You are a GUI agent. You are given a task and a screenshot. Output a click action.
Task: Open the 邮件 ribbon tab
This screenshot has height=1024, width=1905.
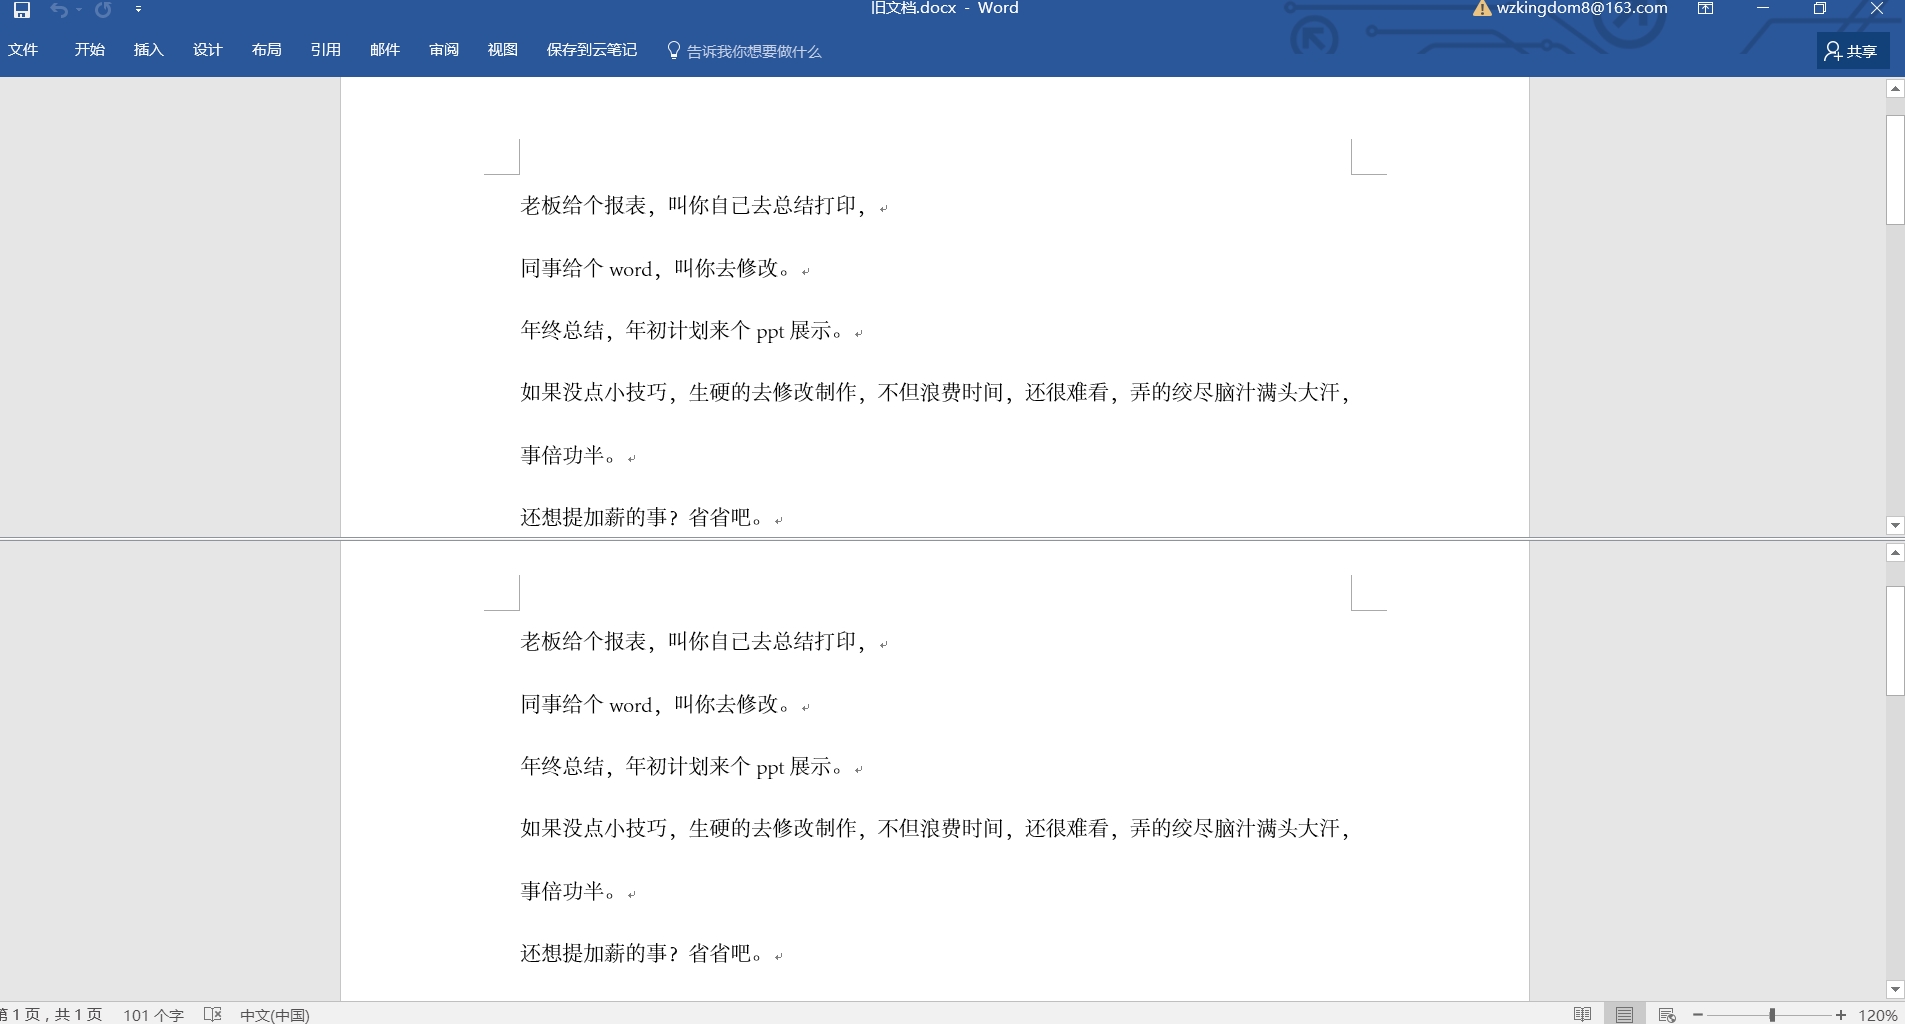click(384, 49)
